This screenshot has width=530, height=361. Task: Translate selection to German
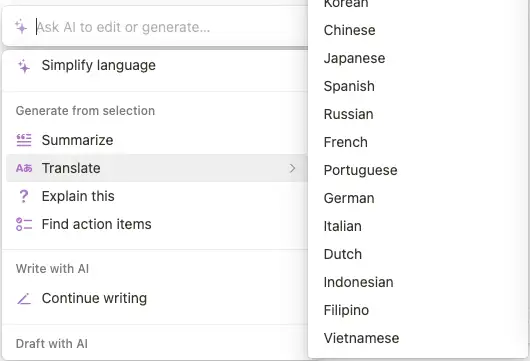pyautogui.click(x=349, y=198)
